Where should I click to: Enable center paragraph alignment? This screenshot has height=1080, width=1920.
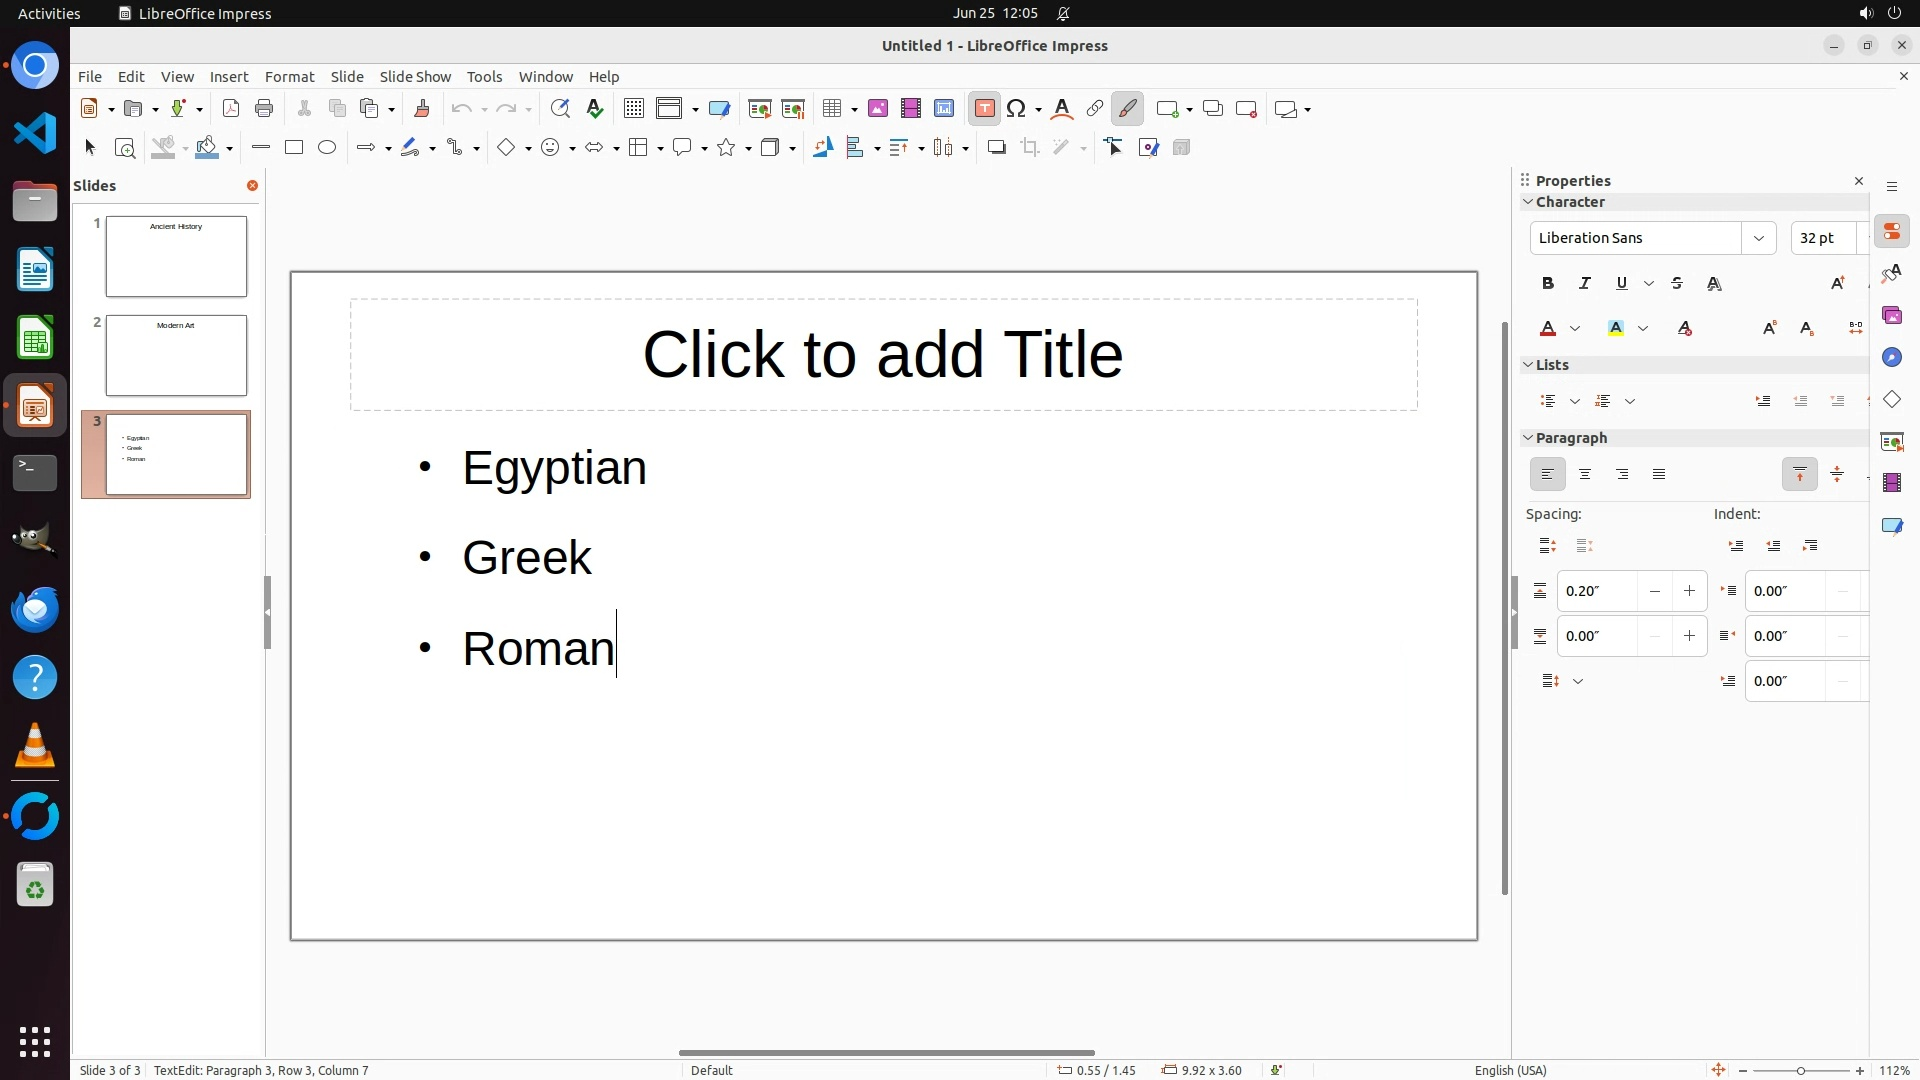pos(1585,475)
